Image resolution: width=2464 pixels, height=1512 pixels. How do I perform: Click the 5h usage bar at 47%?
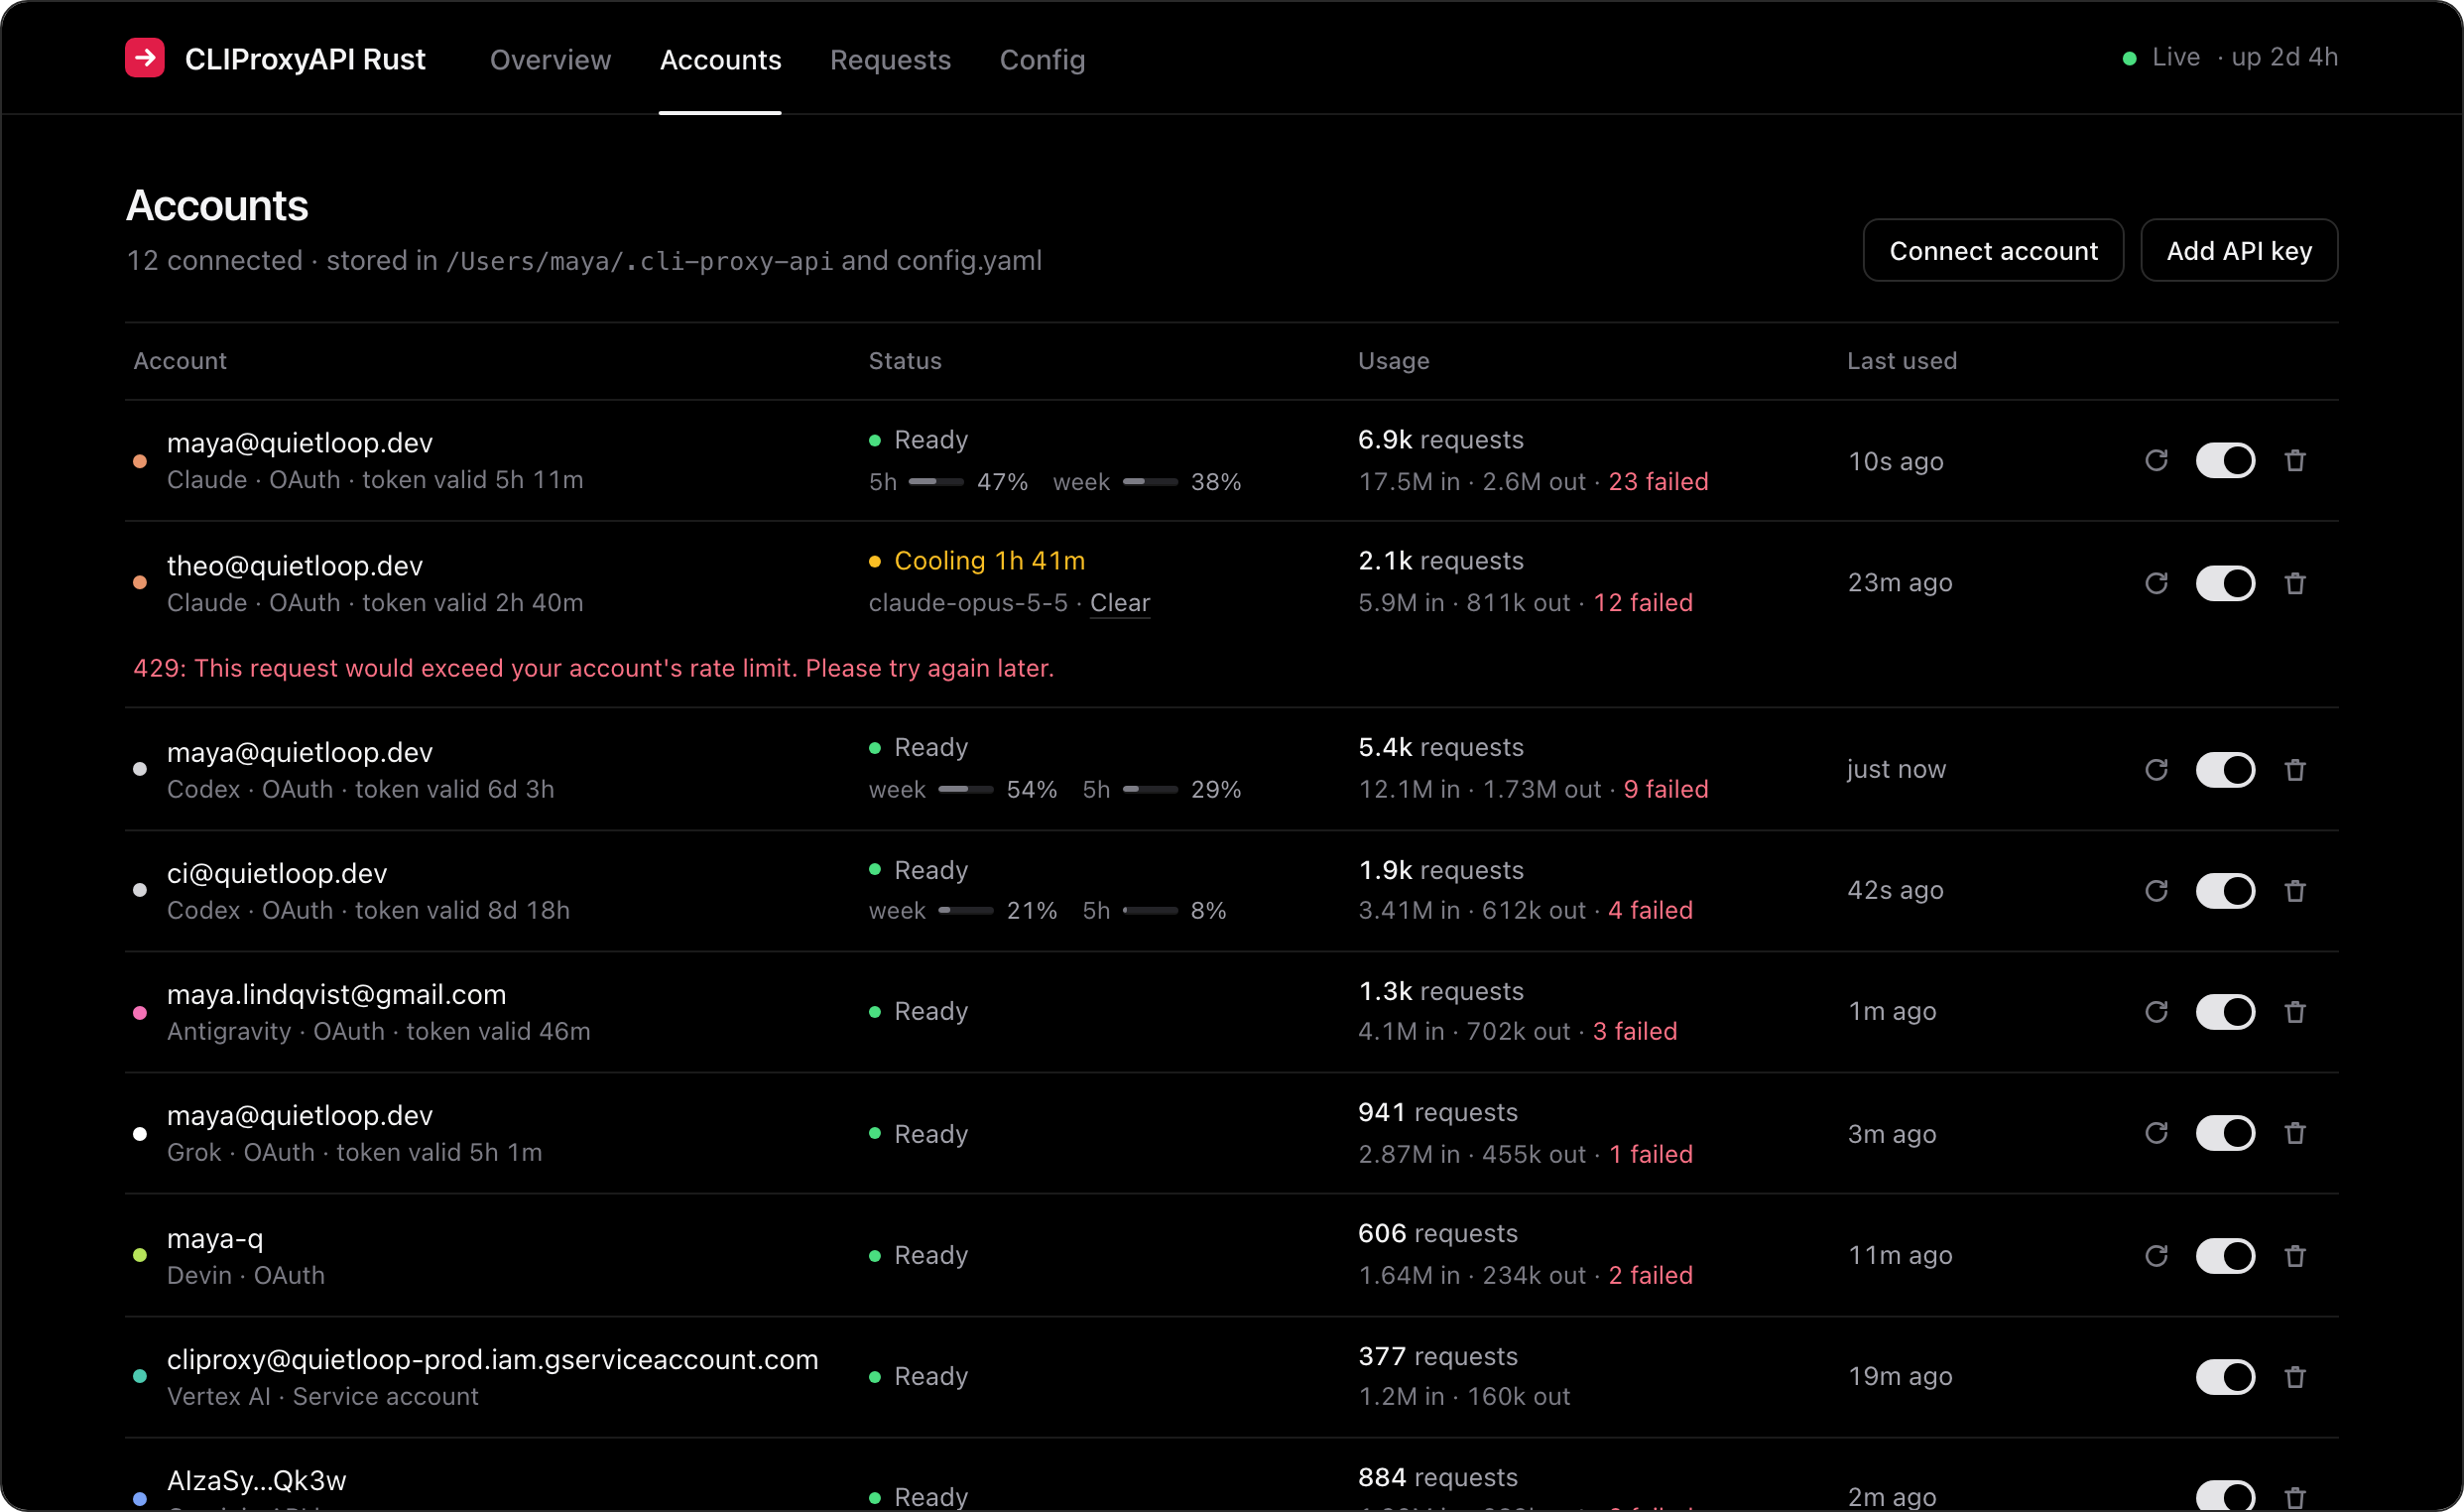tap(936, 482)
